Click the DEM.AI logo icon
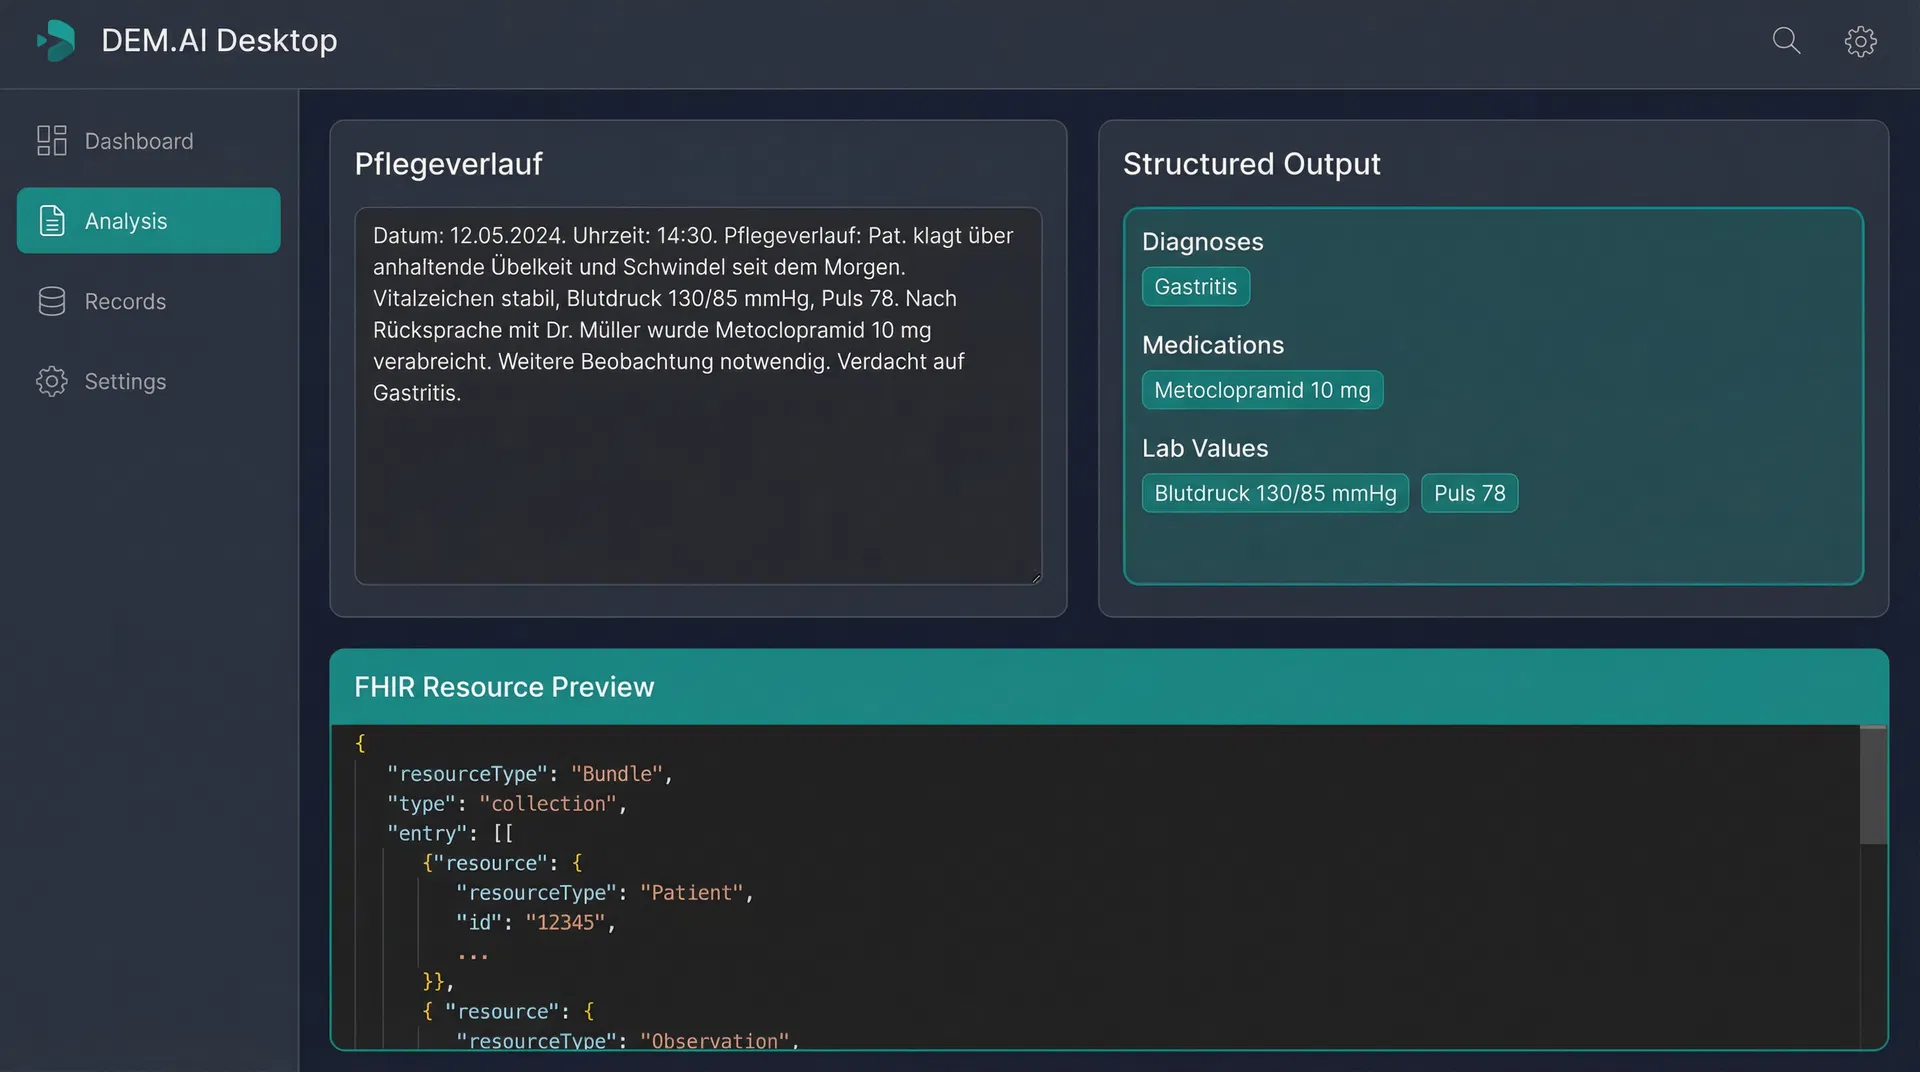 click(x=57, y=41)
